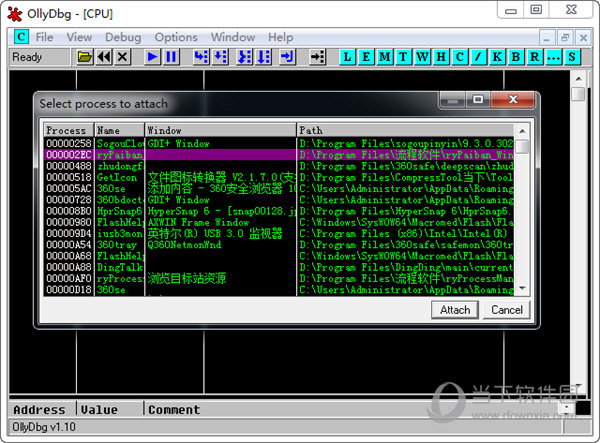Viewport: 600px width, 443px height.
Task: Click the CPU window C icon in menu bar
Action: tap(21, 37)
